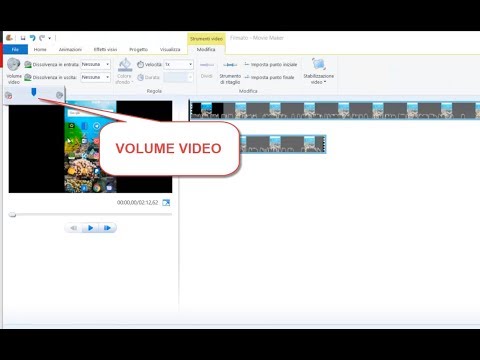Click the save icon in quick access toolbar
The image size is (480, 360).
[x=23, y=38]
